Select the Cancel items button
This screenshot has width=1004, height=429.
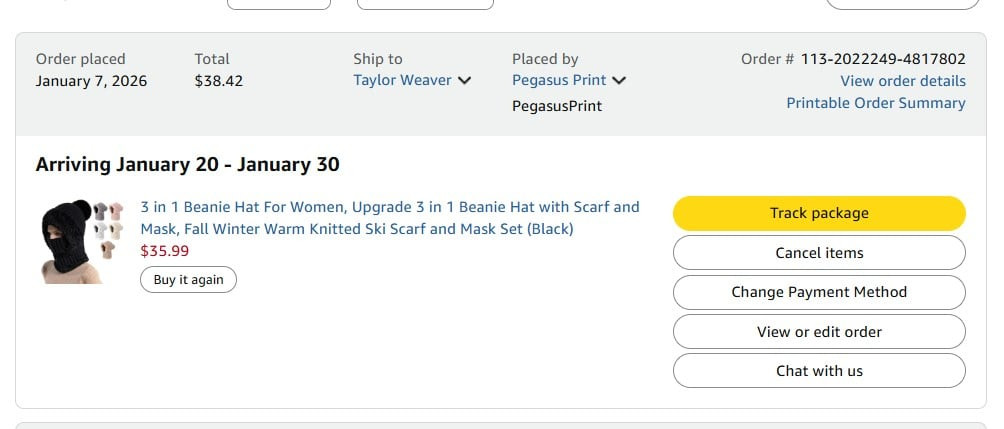coord(818,253)
